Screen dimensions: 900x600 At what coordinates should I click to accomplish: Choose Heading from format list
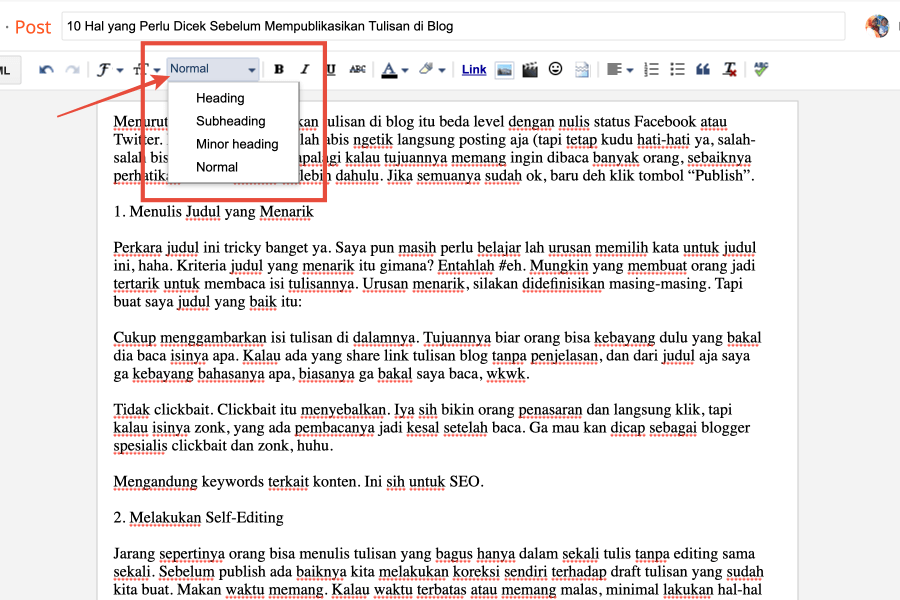(220, 98)
